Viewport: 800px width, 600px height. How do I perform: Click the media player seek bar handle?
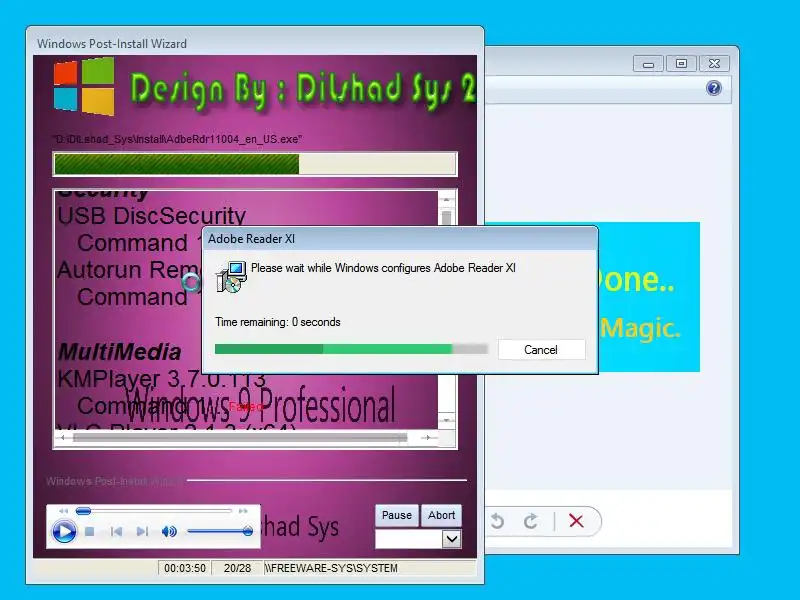coord(83,511)
